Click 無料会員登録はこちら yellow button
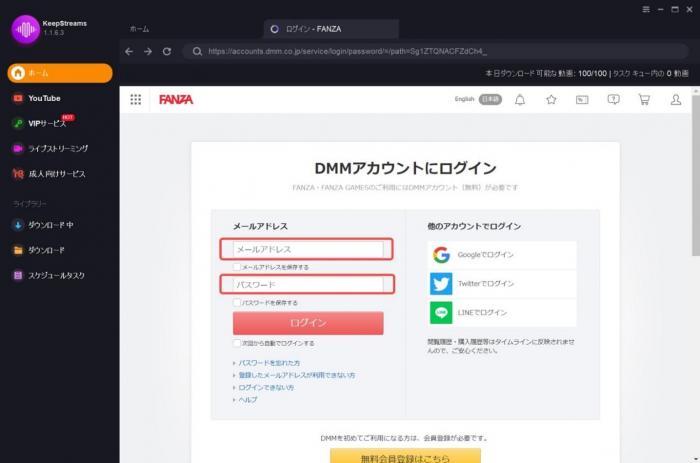Viewport: 700px width, 463px height. [x=405, y=456]
